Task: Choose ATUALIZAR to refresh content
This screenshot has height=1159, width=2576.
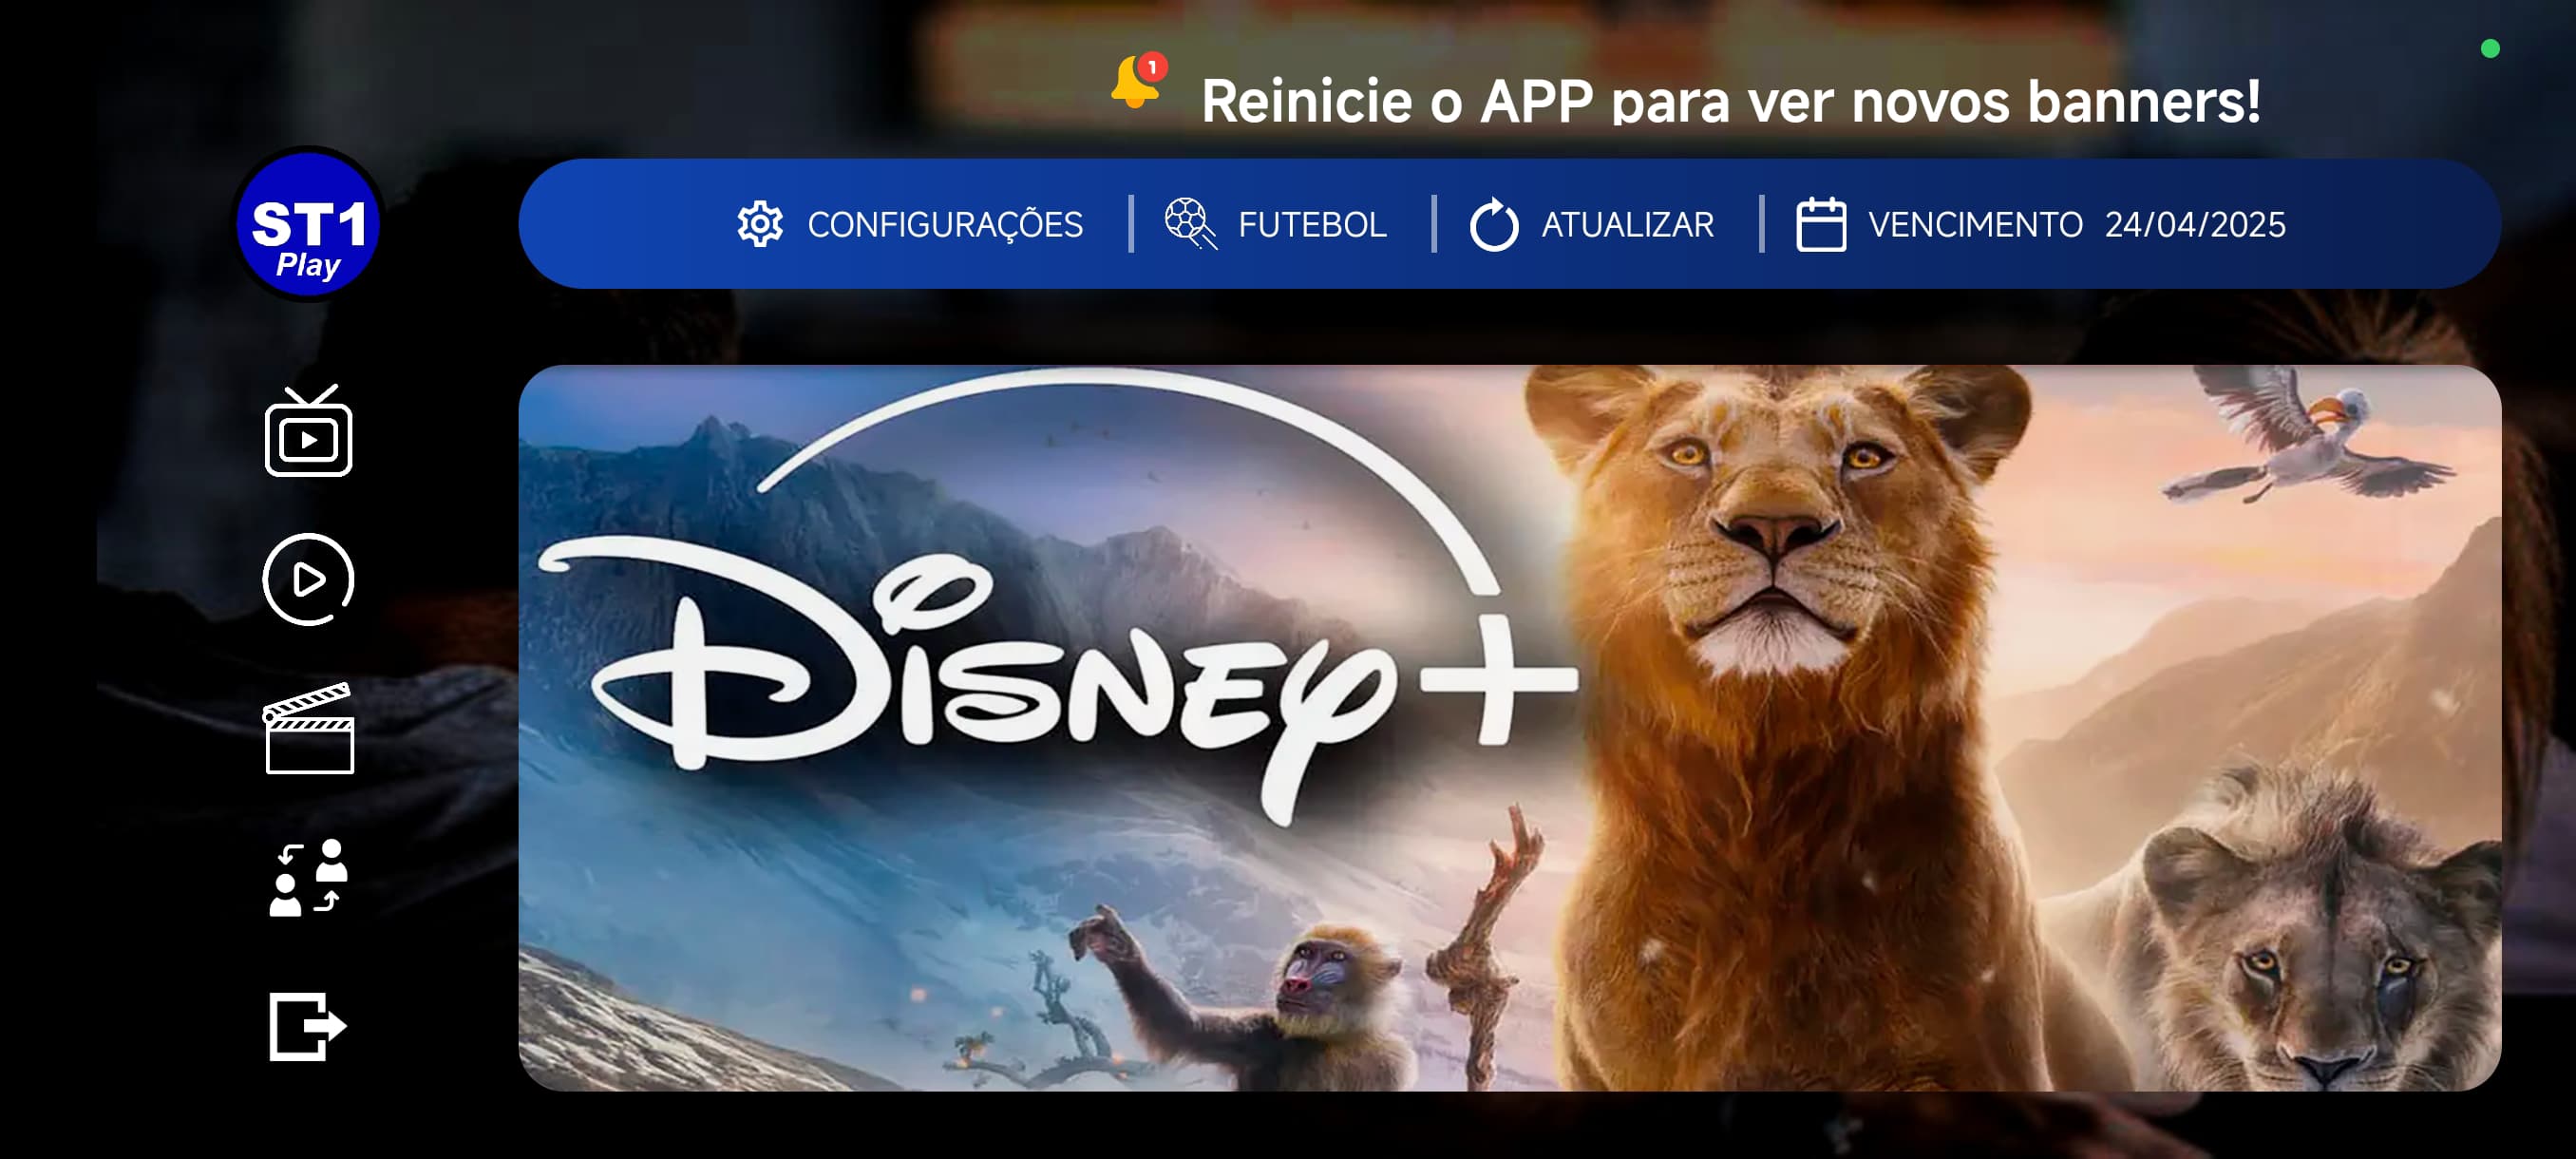Action: tap(1627, 224)
